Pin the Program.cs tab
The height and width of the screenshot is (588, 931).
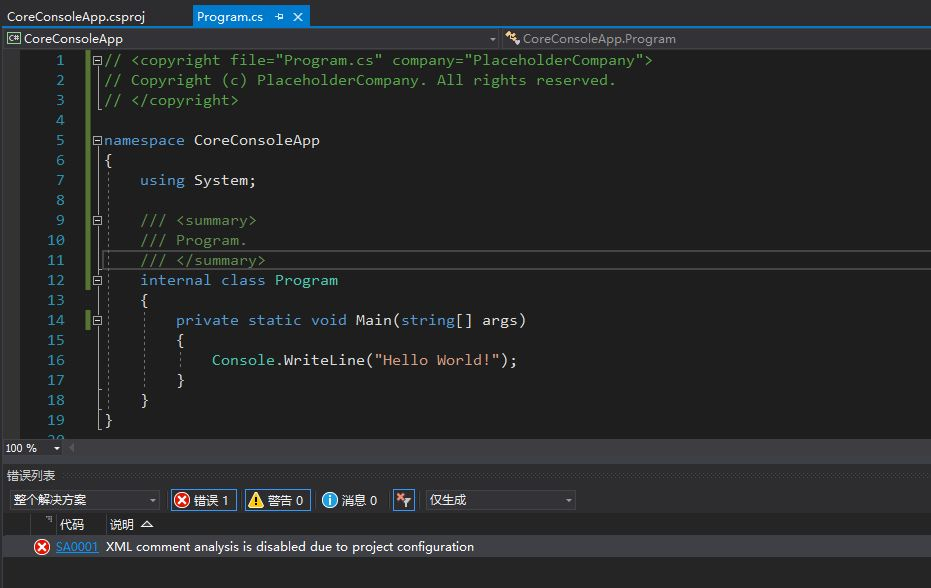point(279,17)
